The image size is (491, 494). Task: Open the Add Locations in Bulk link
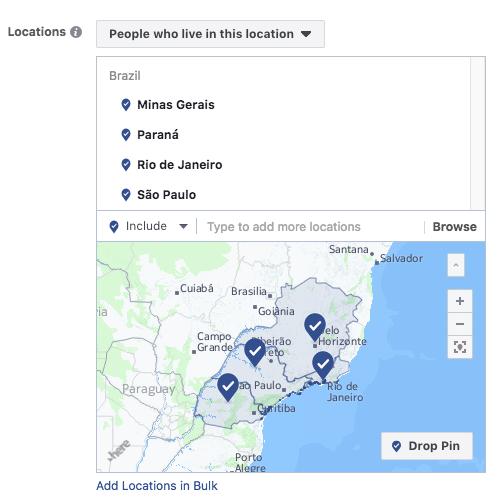pos(157,486)
